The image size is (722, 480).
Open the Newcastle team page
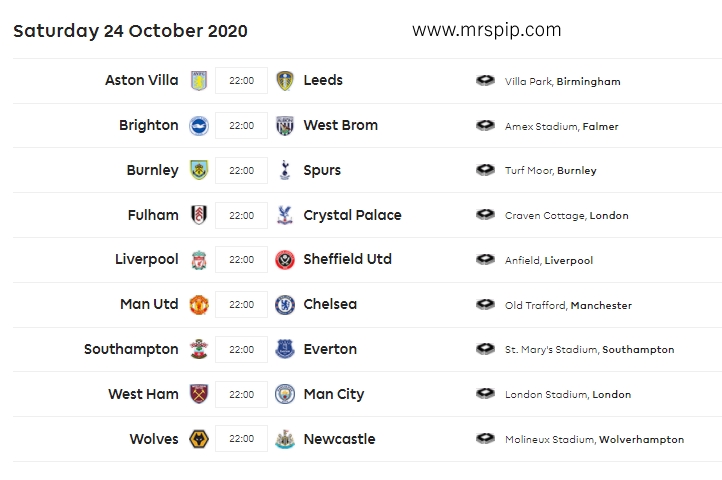click(x=339, y=439)
